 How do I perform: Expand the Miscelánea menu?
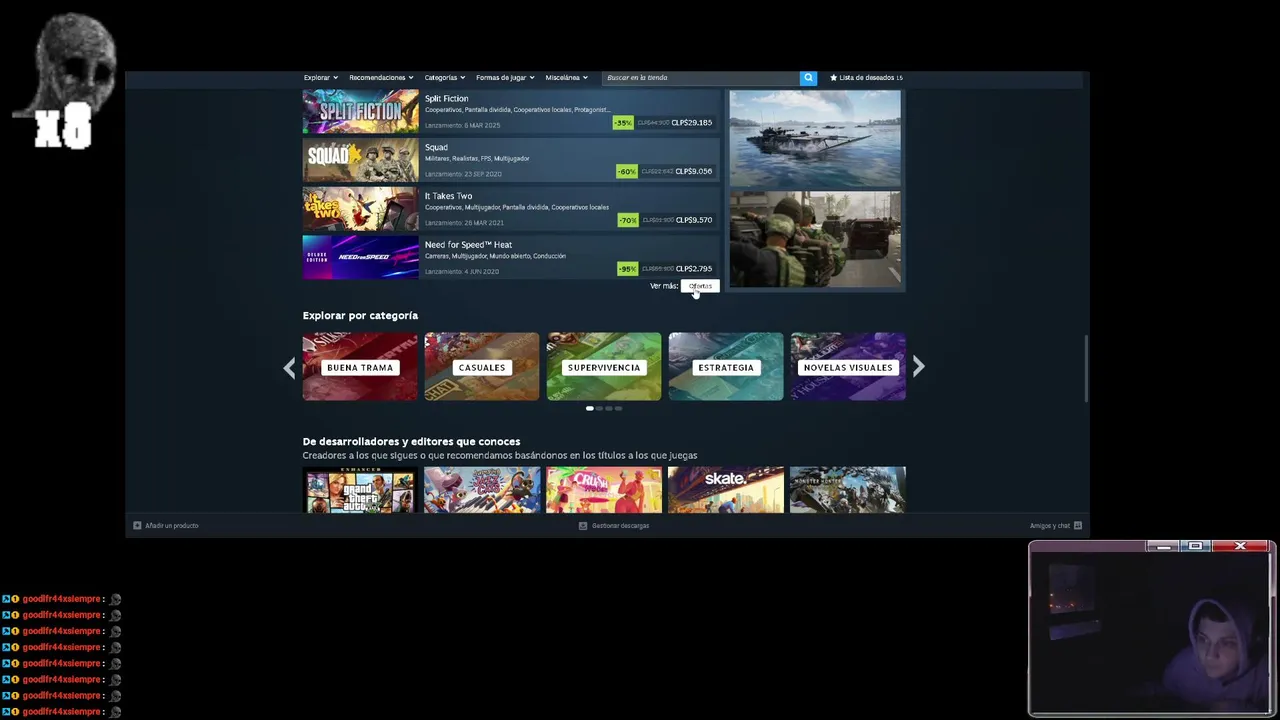point(567,77)
